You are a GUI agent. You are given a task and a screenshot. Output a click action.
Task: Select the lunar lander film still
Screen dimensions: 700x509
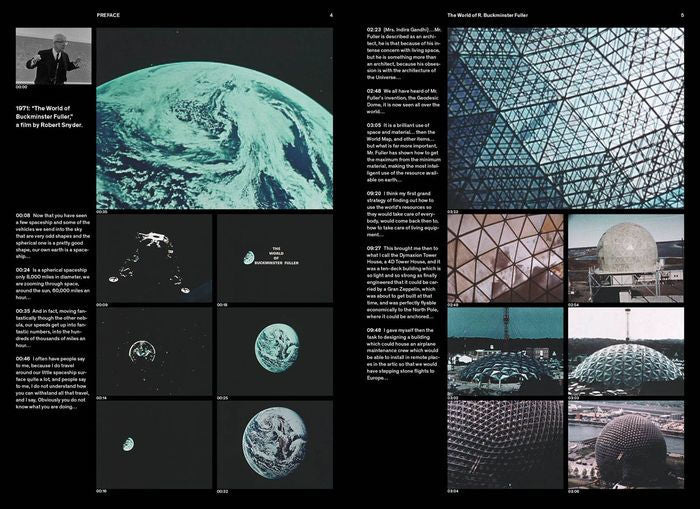[154, 259]
